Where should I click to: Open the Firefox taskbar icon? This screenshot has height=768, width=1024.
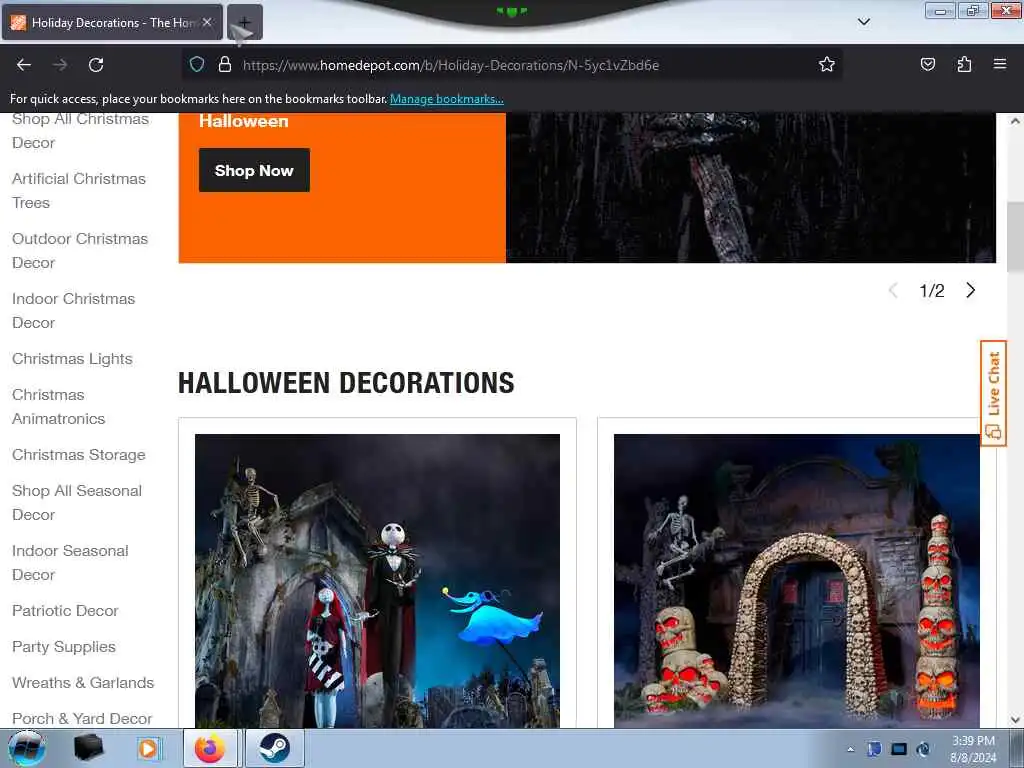[x=210, y=748]
